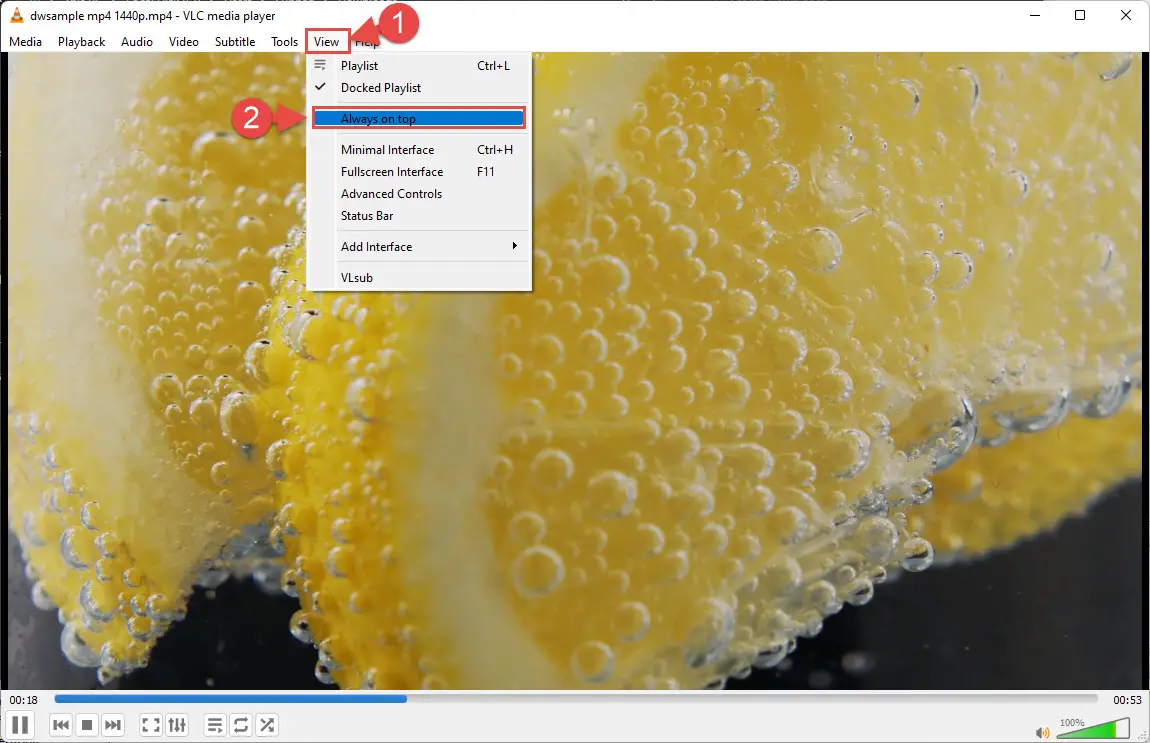Skip to previous media track
The height and width of the screenshot is (743, 1150).
pyautogui.click(x=61, y=725)
